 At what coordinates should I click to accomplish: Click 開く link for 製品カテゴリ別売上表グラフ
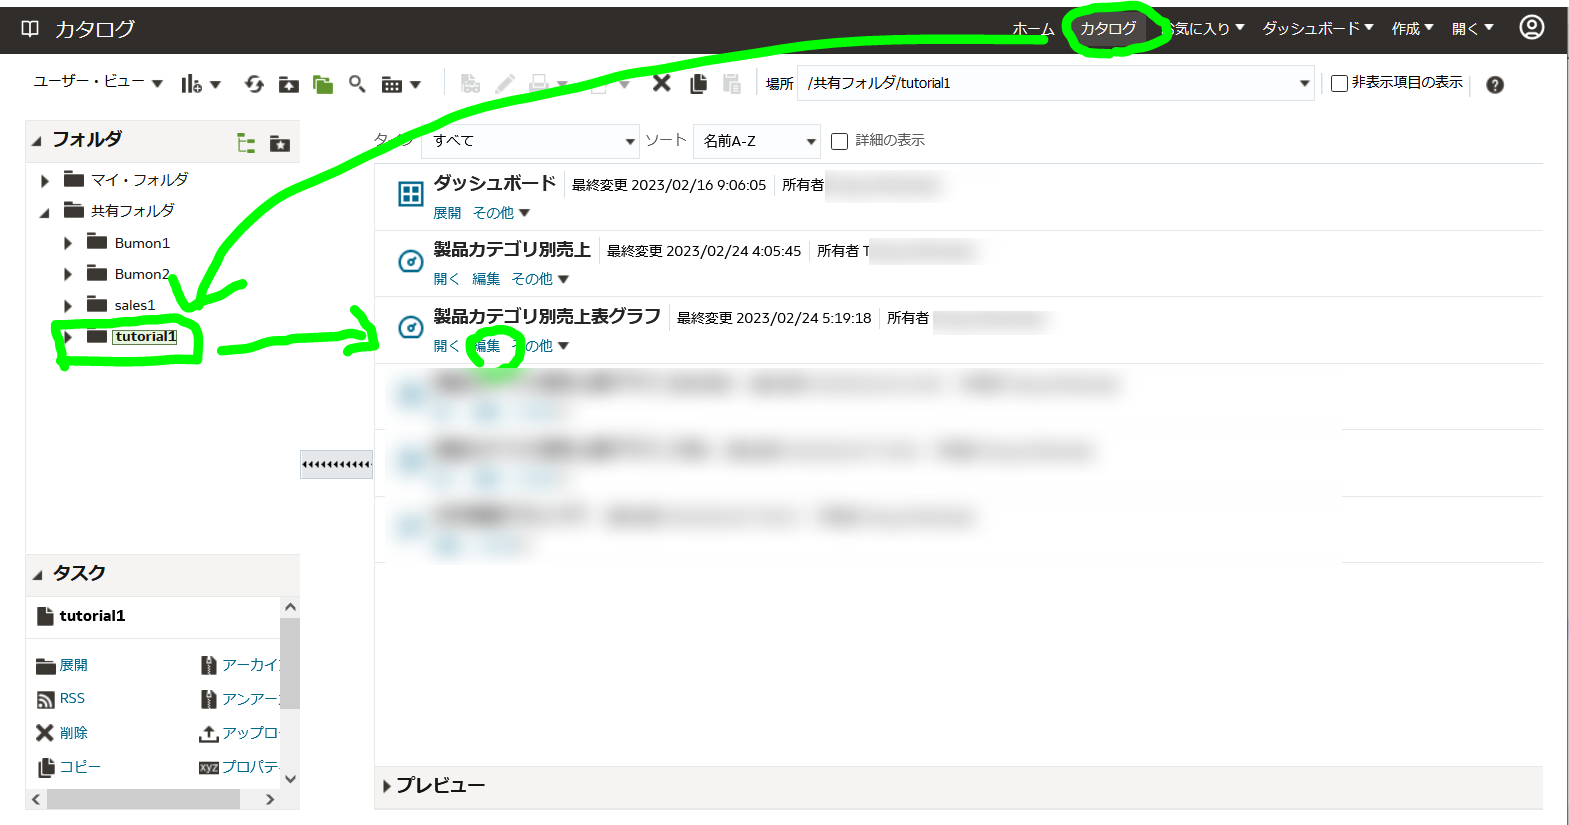446,346
